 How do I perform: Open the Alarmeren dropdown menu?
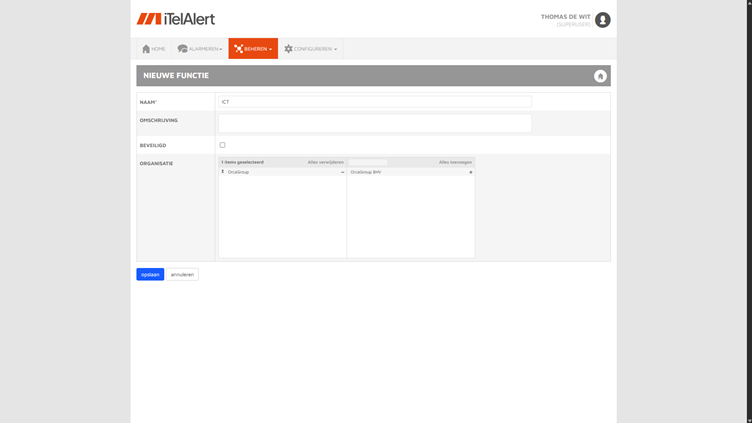point(200,49)
